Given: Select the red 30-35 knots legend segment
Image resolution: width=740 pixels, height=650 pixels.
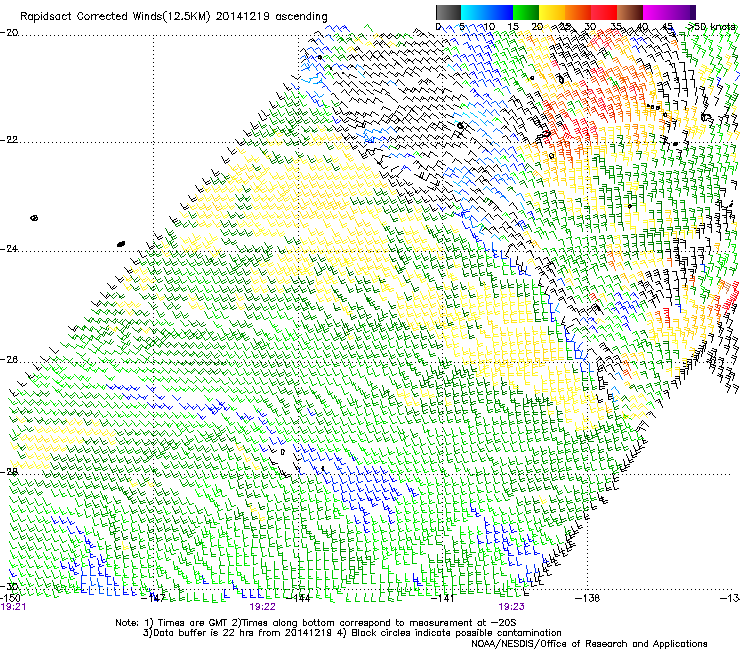Looking at the screenshot, I should click(x=604, y=12).
